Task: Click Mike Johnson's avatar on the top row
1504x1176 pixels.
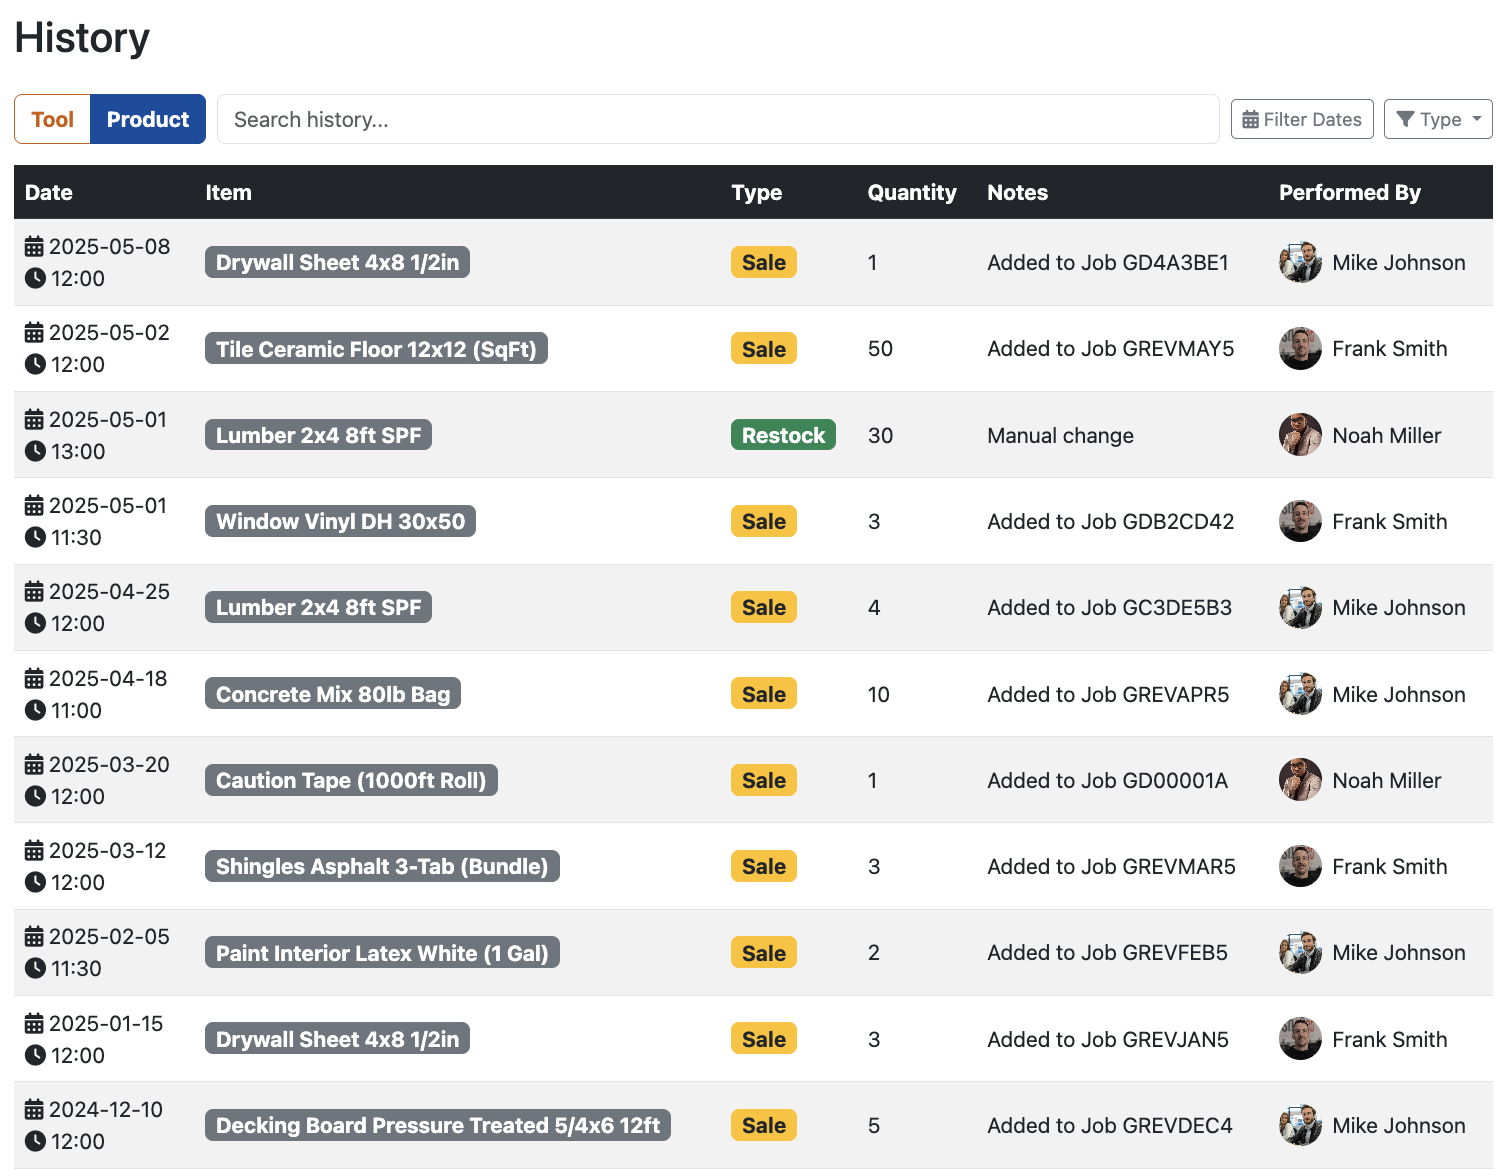Action: (1300, 262)
